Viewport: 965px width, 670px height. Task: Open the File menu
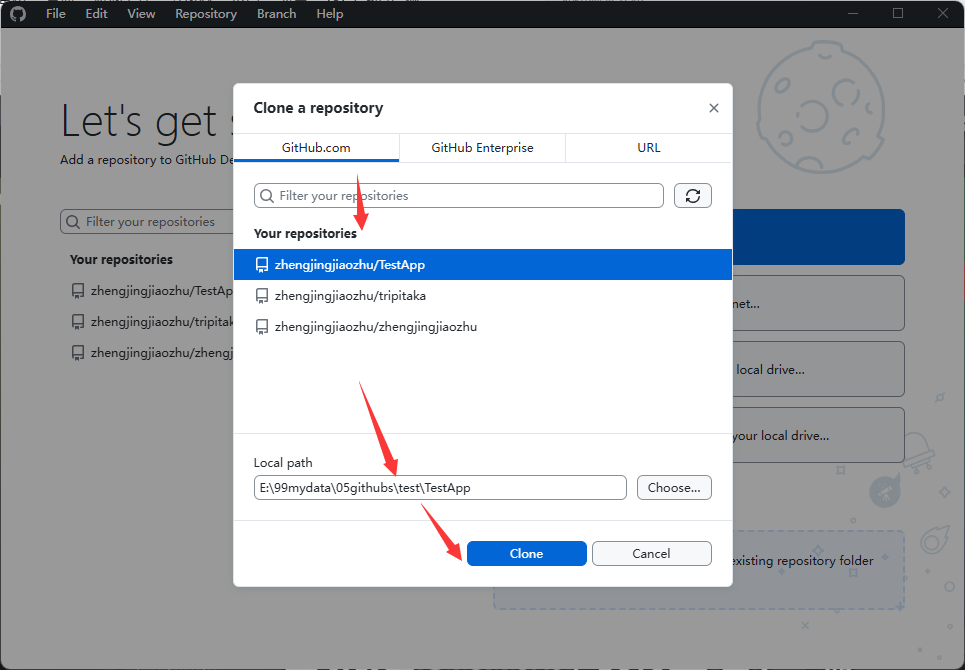tap(55, 14)
